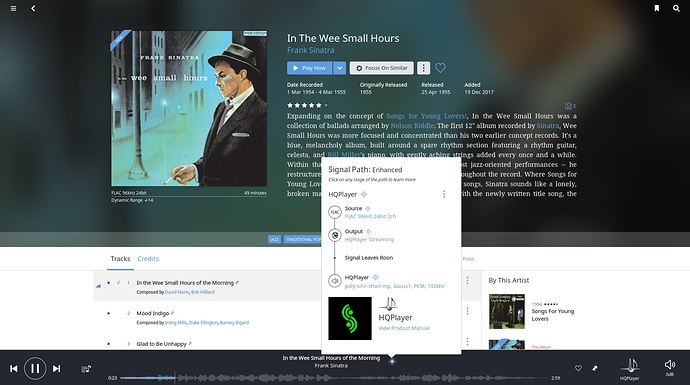The image size is (690, 385).
Task: Open Songs For Young Lovers album cover
Action: tap(507, 312)
